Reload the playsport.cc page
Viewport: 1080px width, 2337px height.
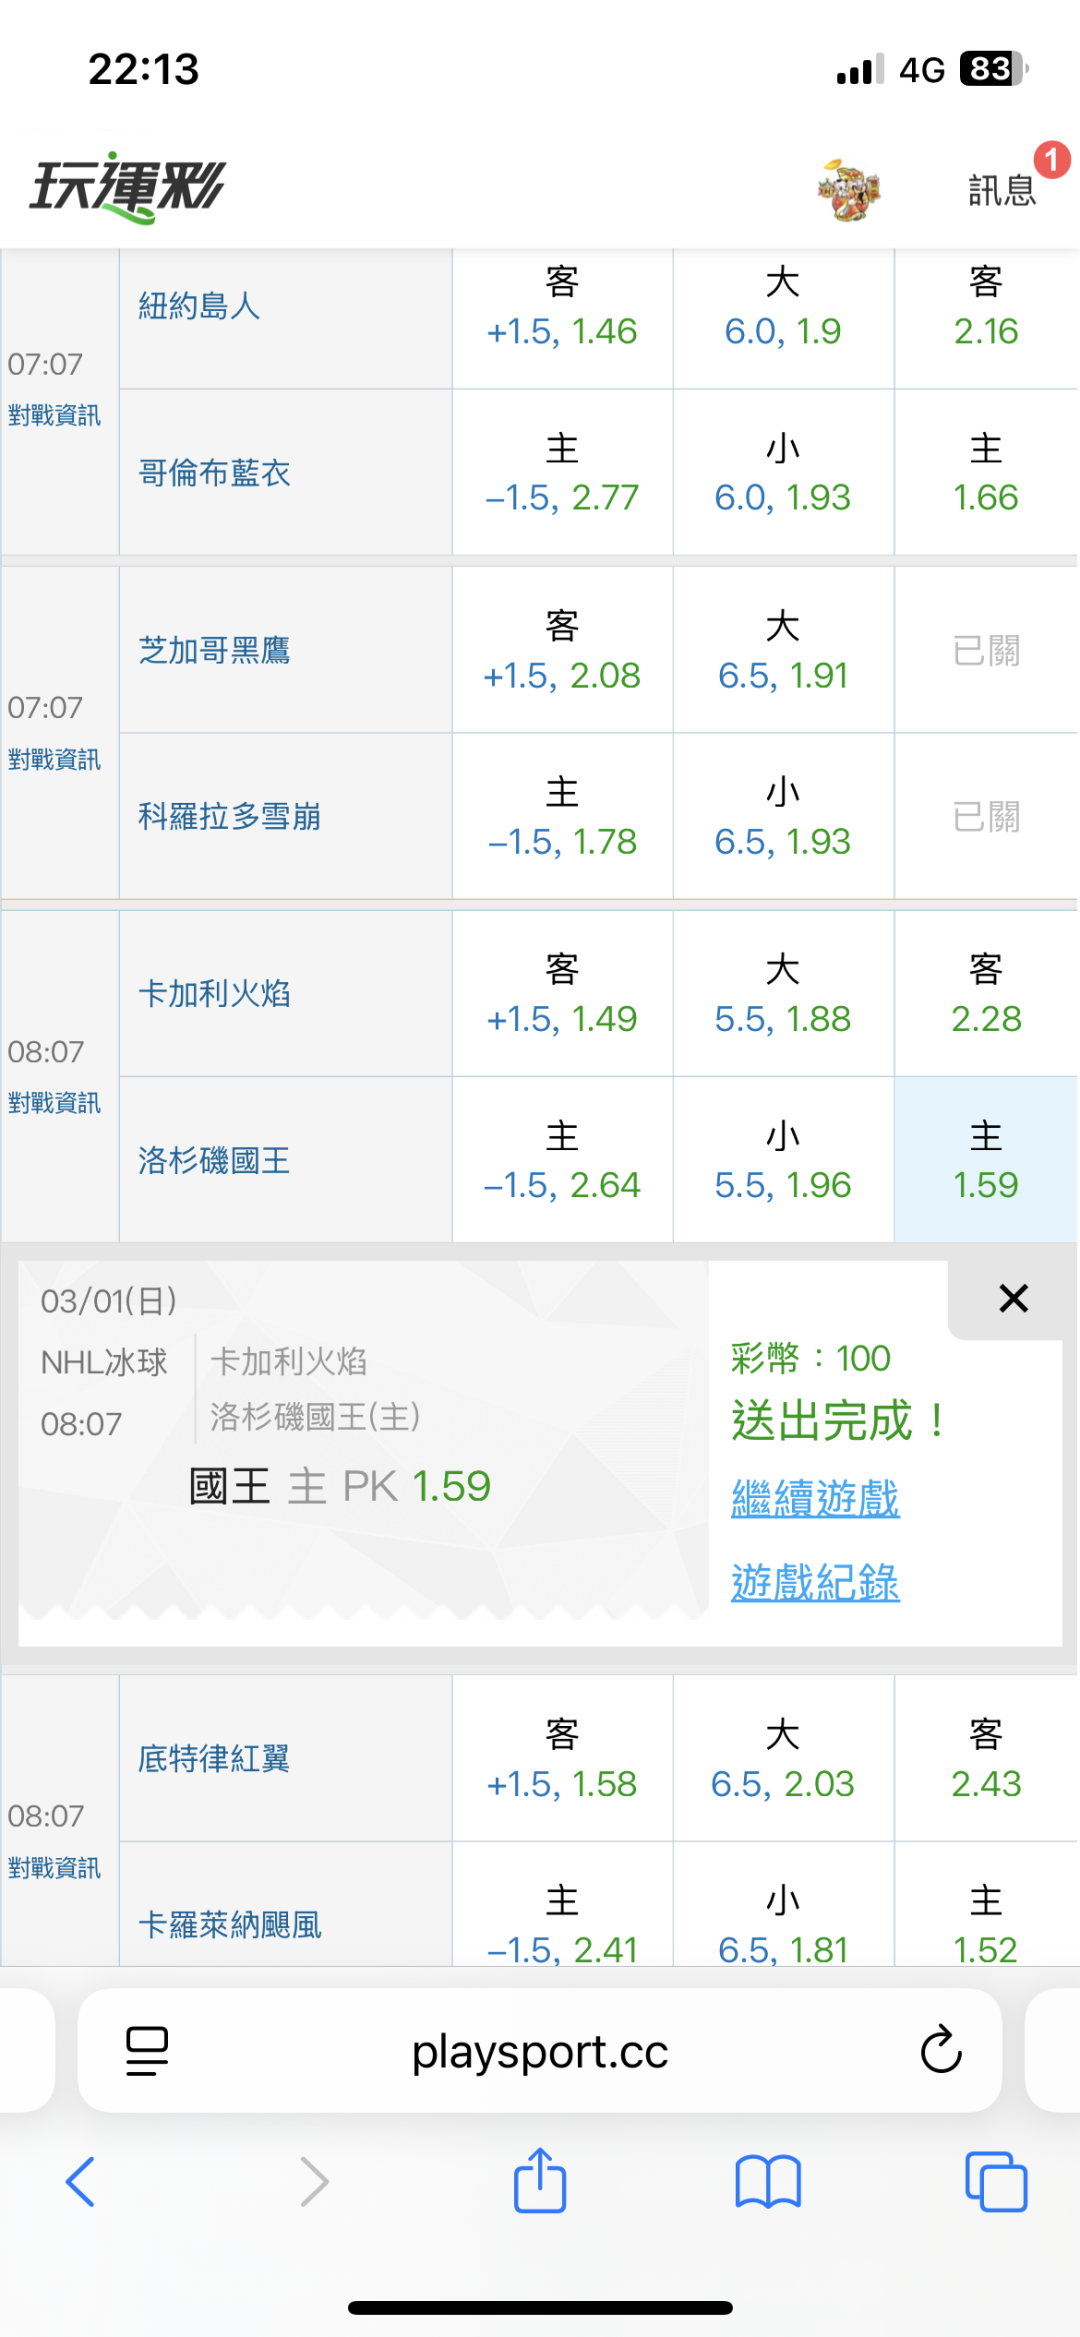(940, 2051)
